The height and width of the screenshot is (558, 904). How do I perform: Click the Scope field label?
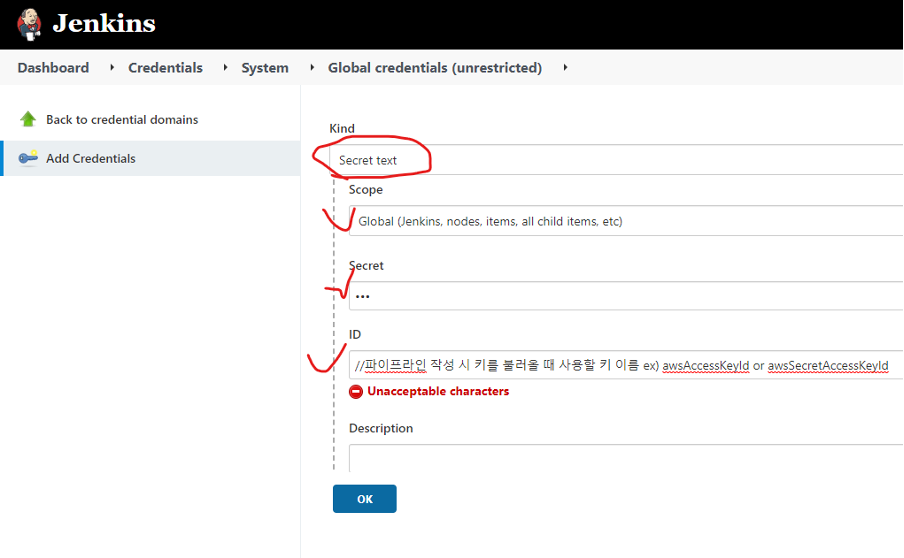tap(366, 190)
